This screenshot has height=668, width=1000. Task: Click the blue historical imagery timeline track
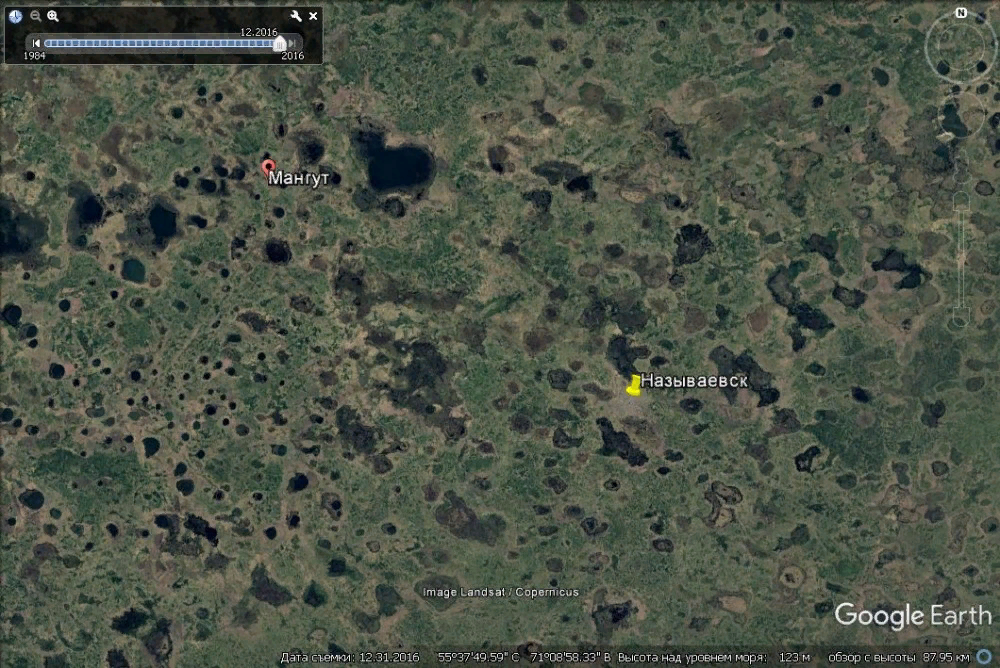point(159,43)
